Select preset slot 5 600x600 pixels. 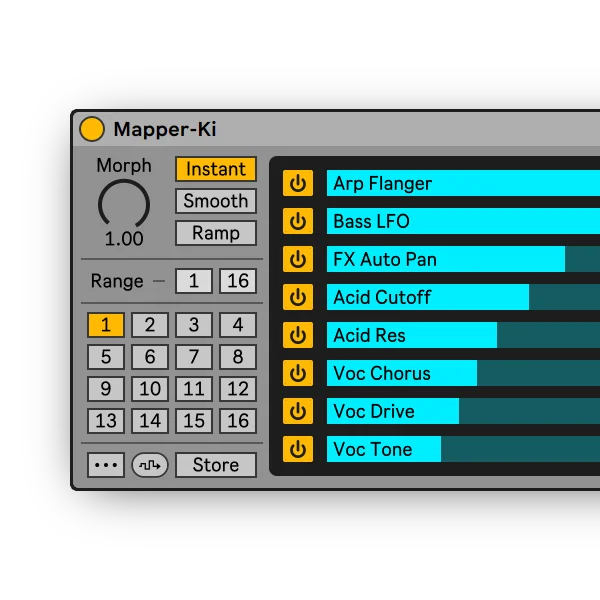[x=106, y=357]
